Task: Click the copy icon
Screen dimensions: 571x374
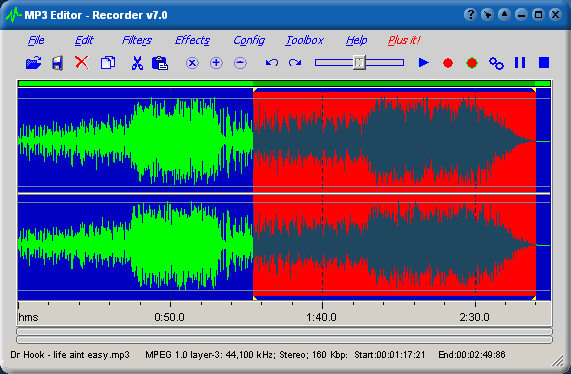Action: coord(108,63)
